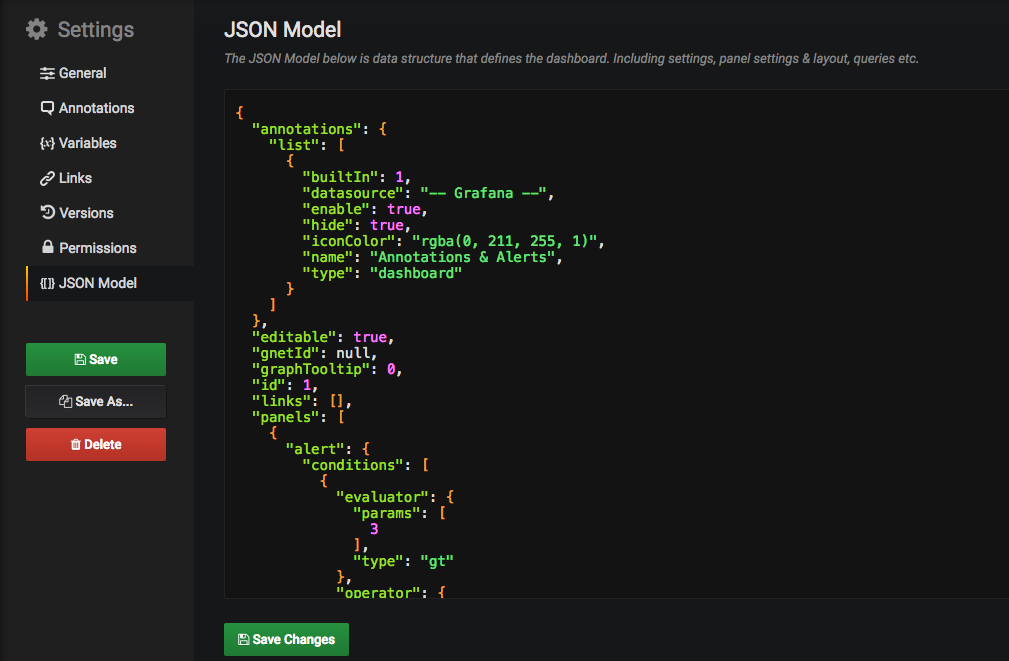Image resolution: width=1009 pixels, height=661 pixels.
Task: Click the "annotations" key in JSON
Action: point(306,129)
